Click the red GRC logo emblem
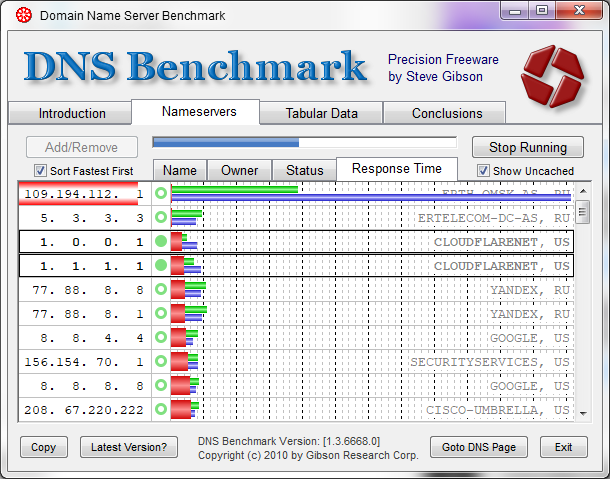610x479 pixels. click(x=552, y=76)
